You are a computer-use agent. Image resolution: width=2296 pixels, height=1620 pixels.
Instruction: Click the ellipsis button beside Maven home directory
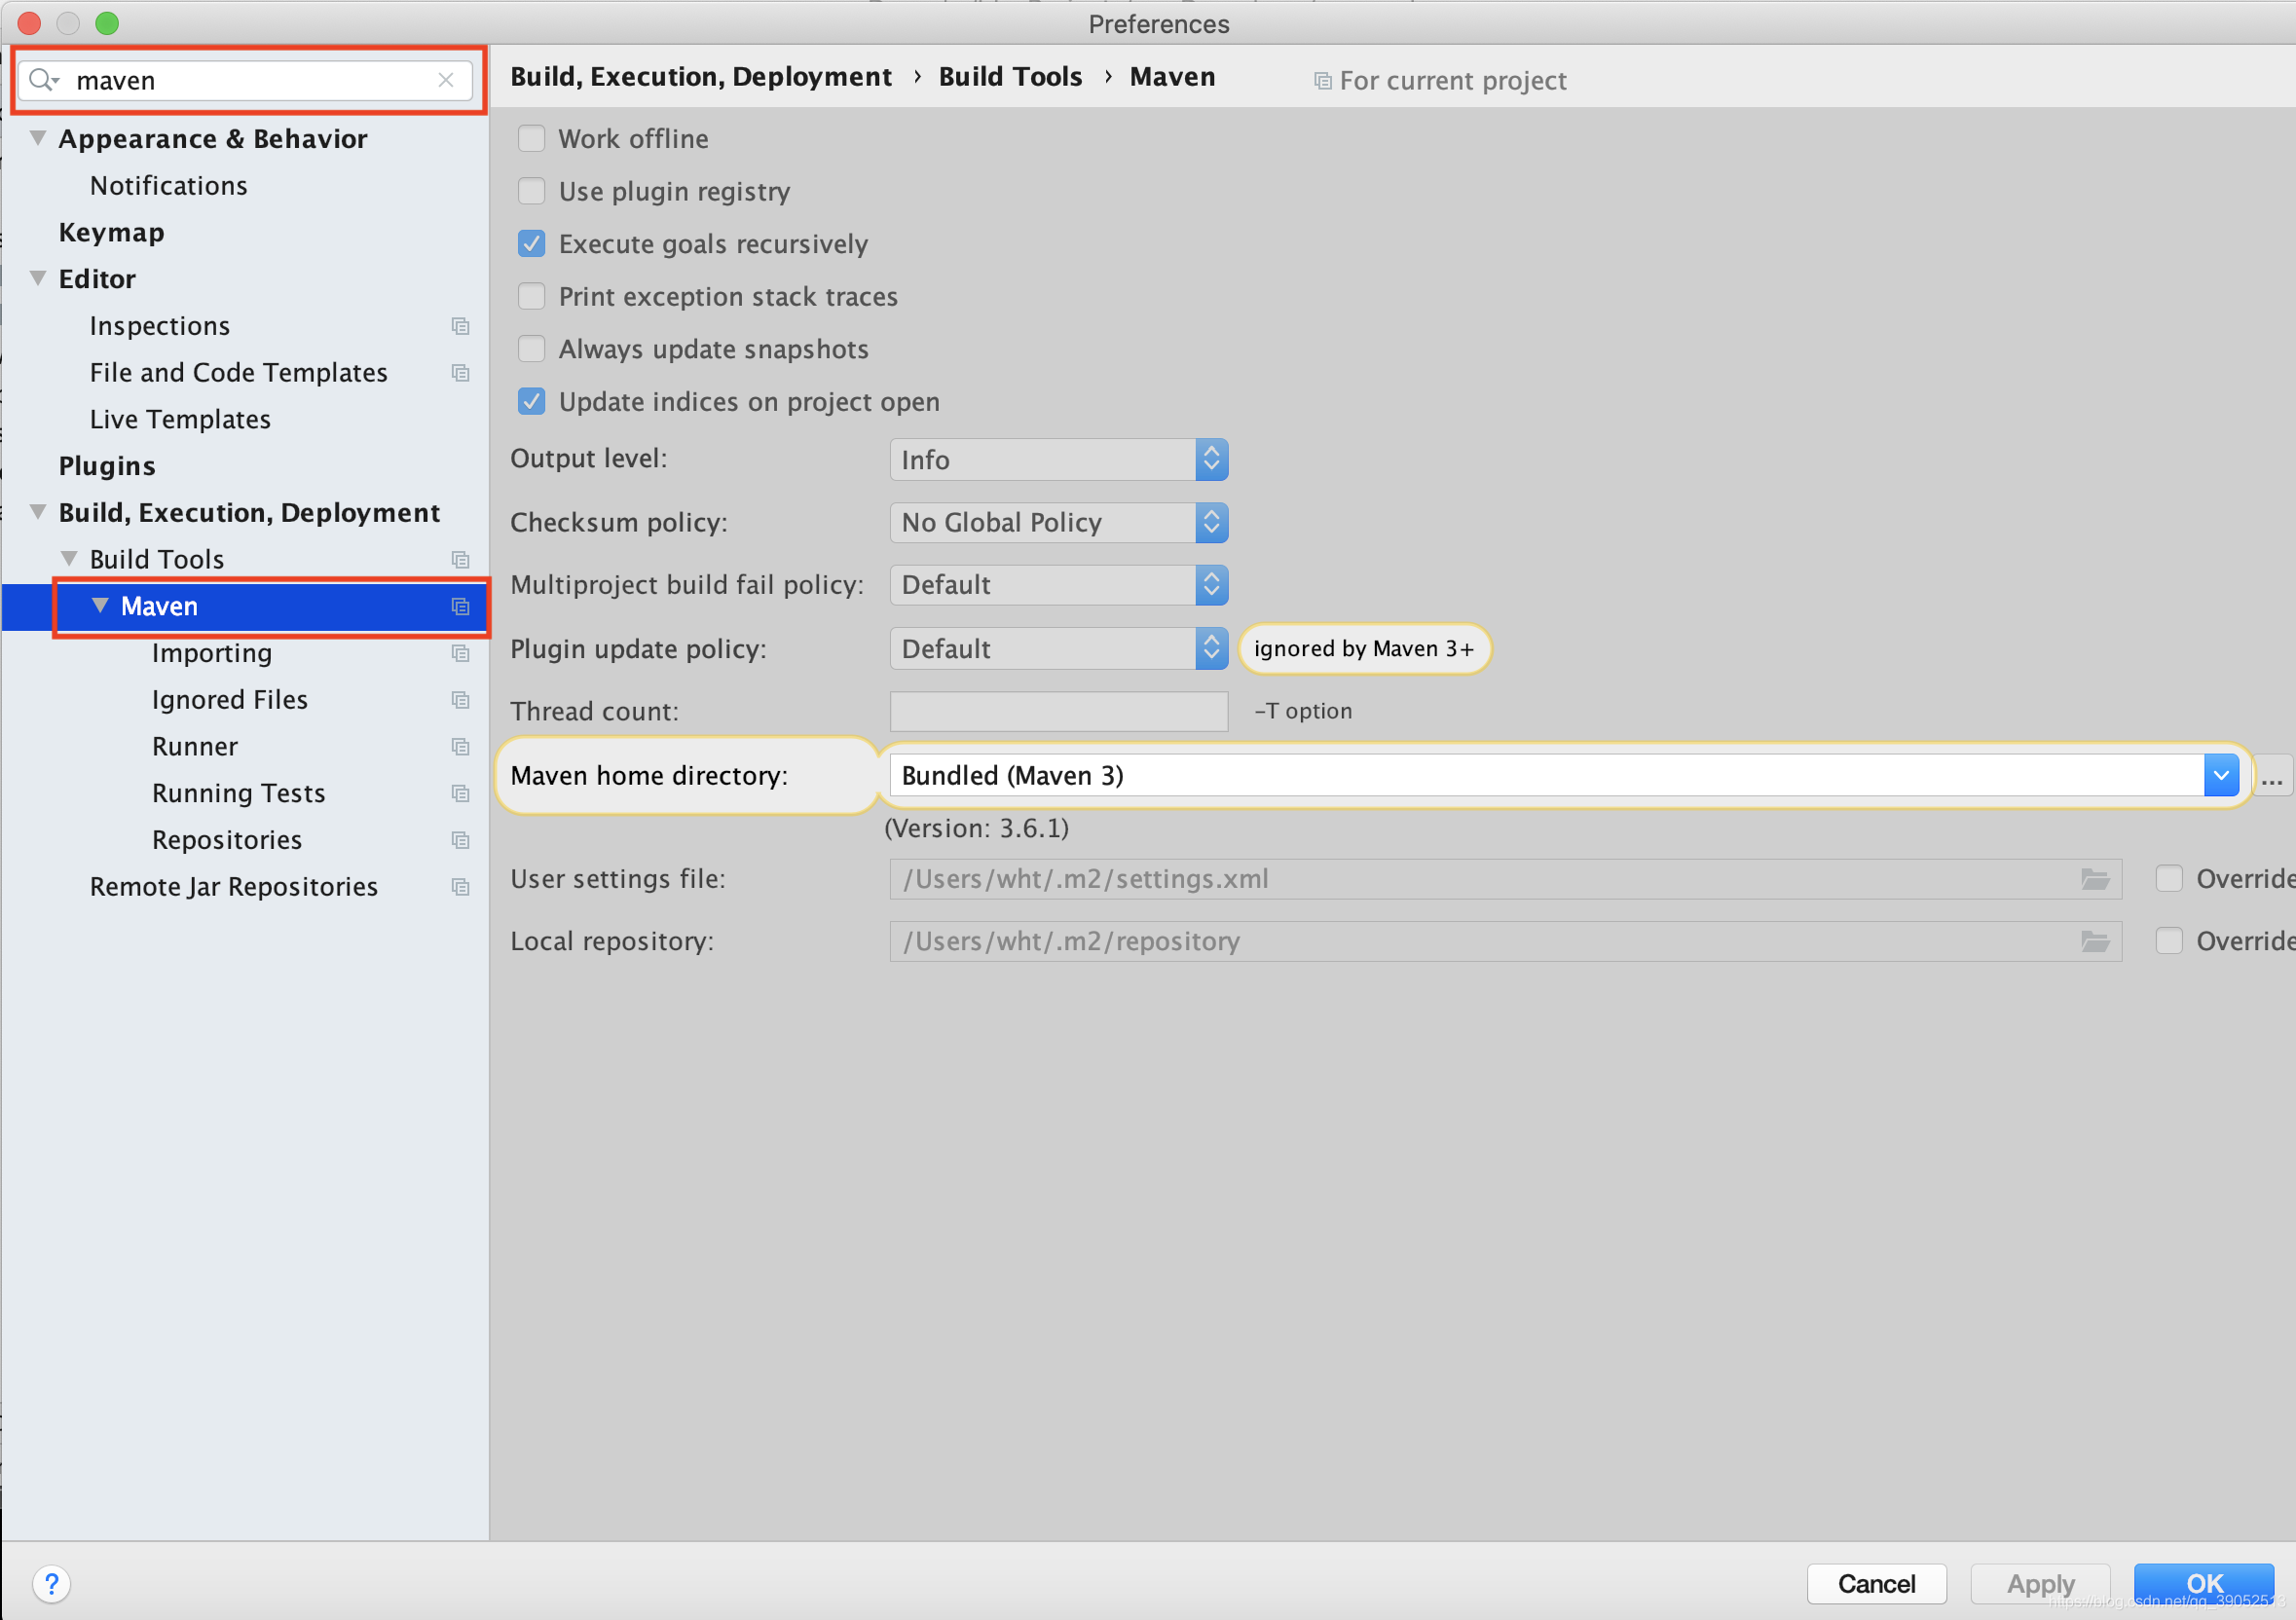(x=2271, y=776)
